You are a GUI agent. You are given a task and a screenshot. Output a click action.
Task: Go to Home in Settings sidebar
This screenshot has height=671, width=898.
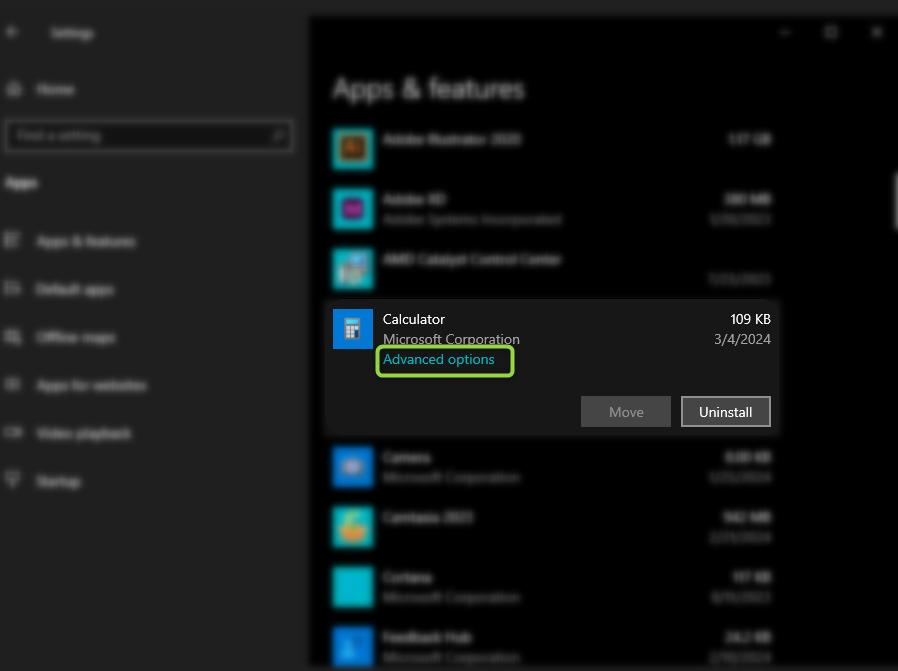(x=55, y=90)
